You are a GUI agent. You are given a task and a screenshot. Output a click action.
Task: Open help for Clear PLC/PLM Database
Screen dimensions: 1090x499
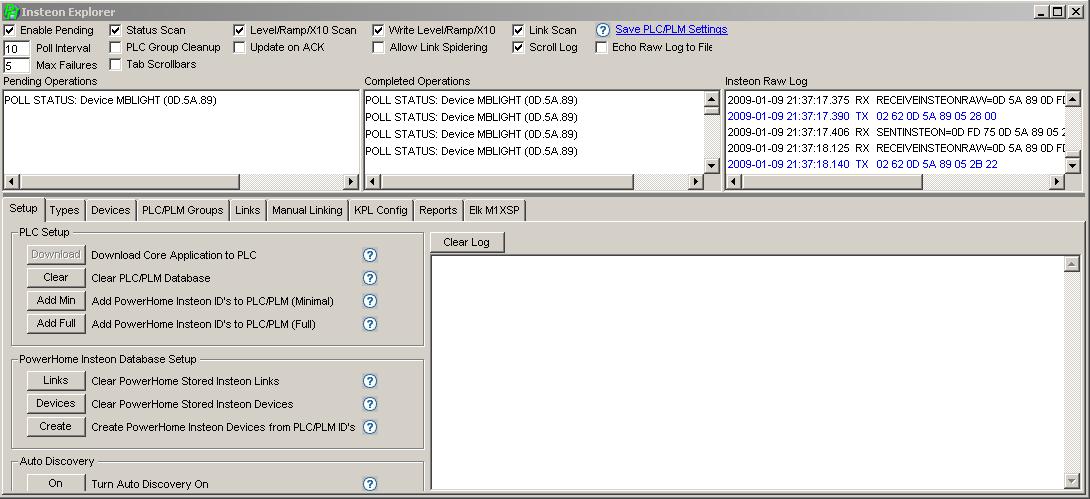370,278
